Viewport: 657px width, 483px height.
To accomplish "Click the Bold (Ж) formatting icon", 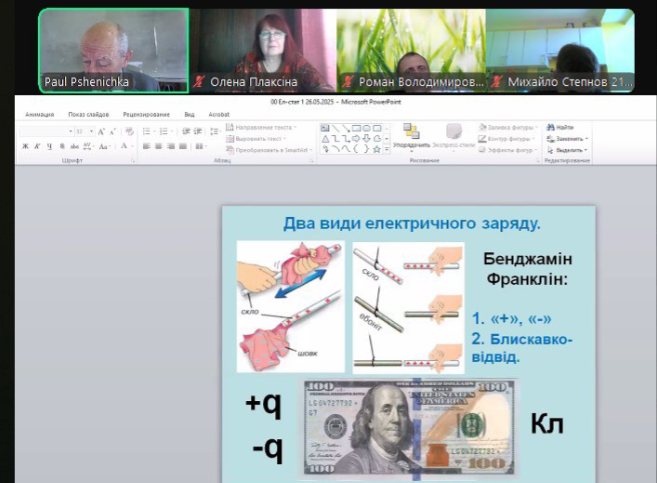I will 25,146.
